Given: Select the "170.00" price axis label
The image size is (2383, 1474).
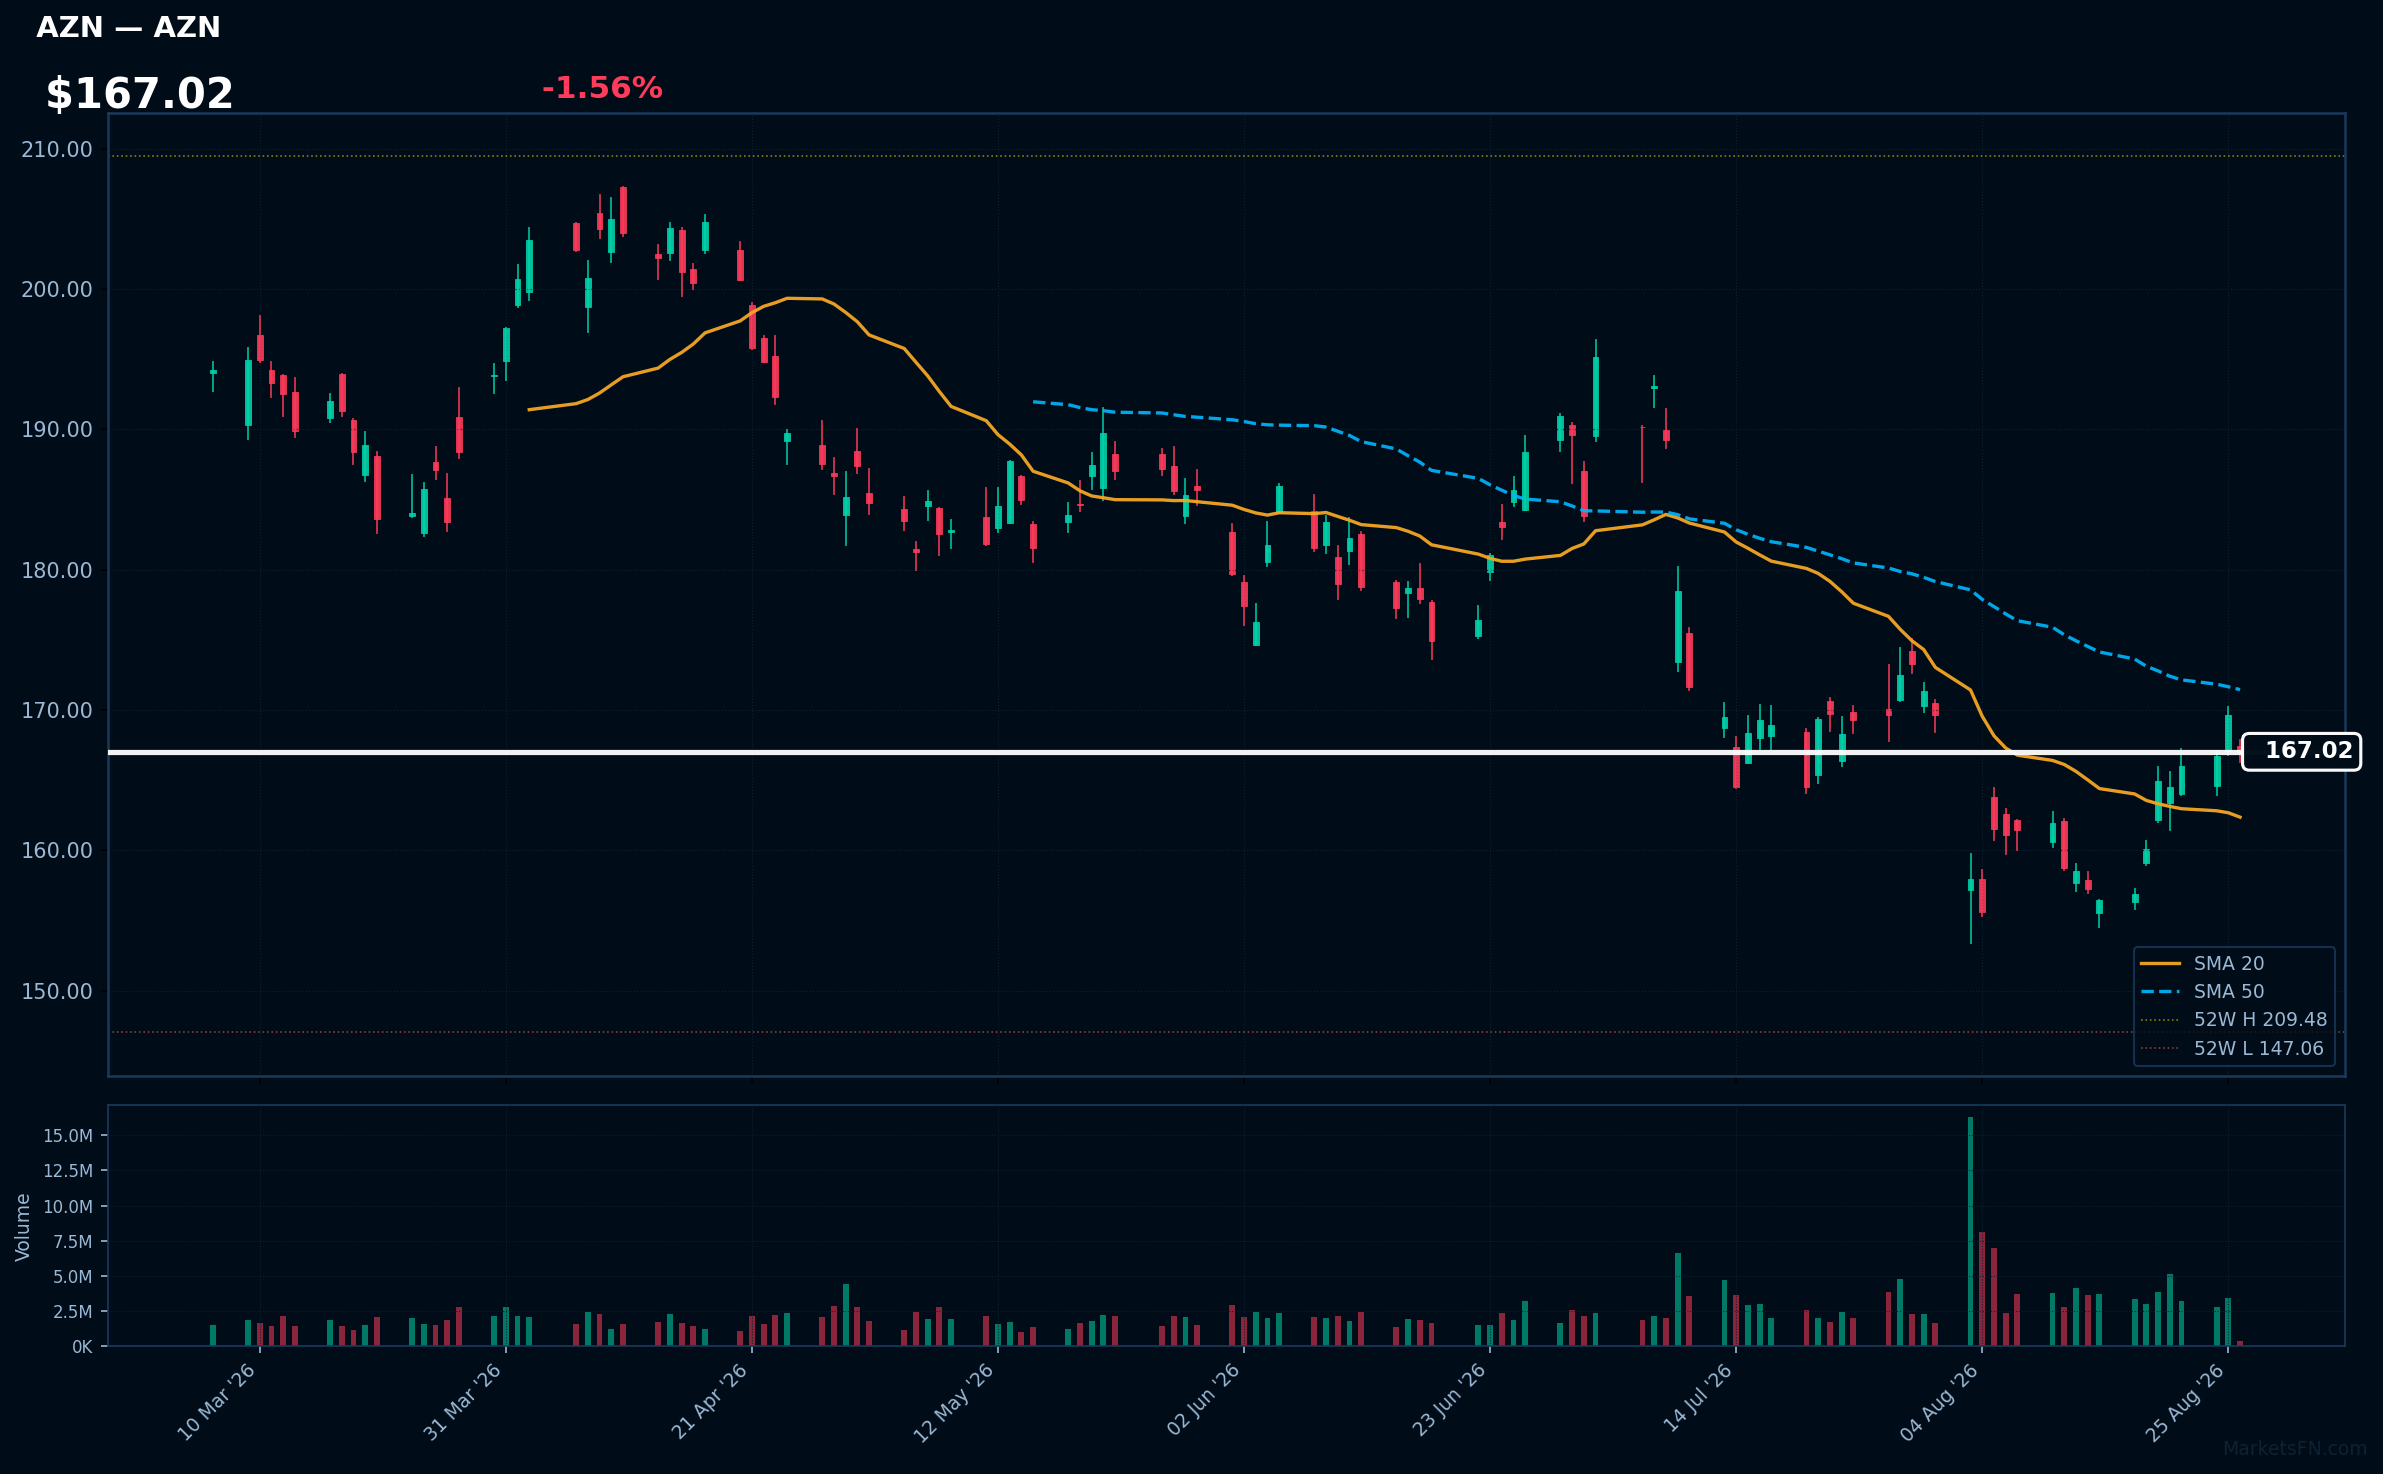Looking at the screenshot, I should 57,711.
